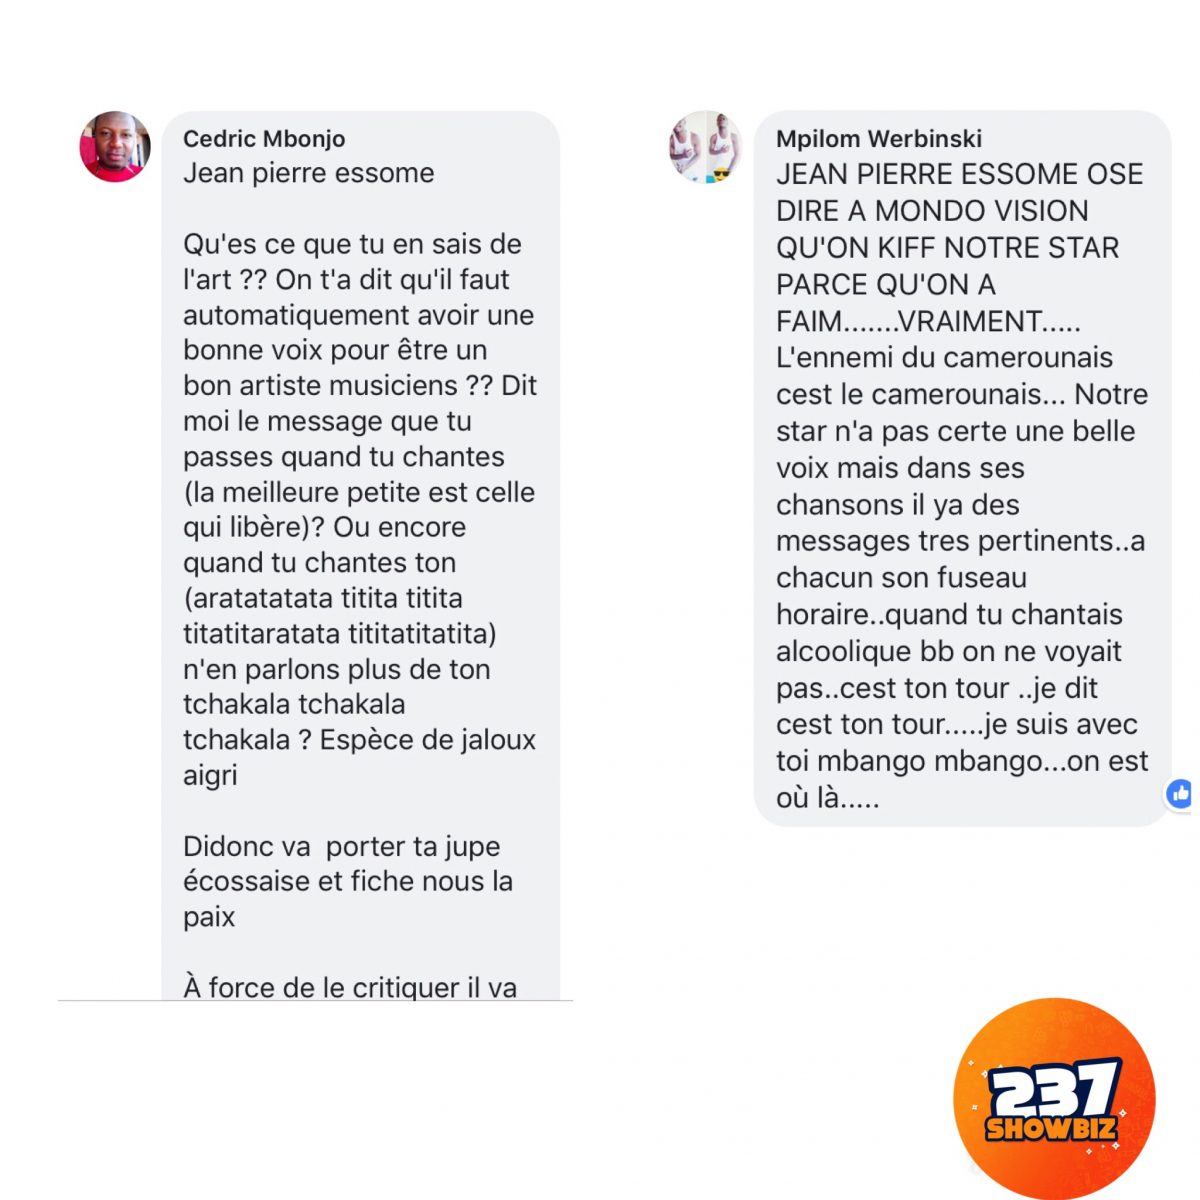Click the line starting 'alcoolique bb'
The height and width of the screenshot is (1200, 1200).
point(949,651)
